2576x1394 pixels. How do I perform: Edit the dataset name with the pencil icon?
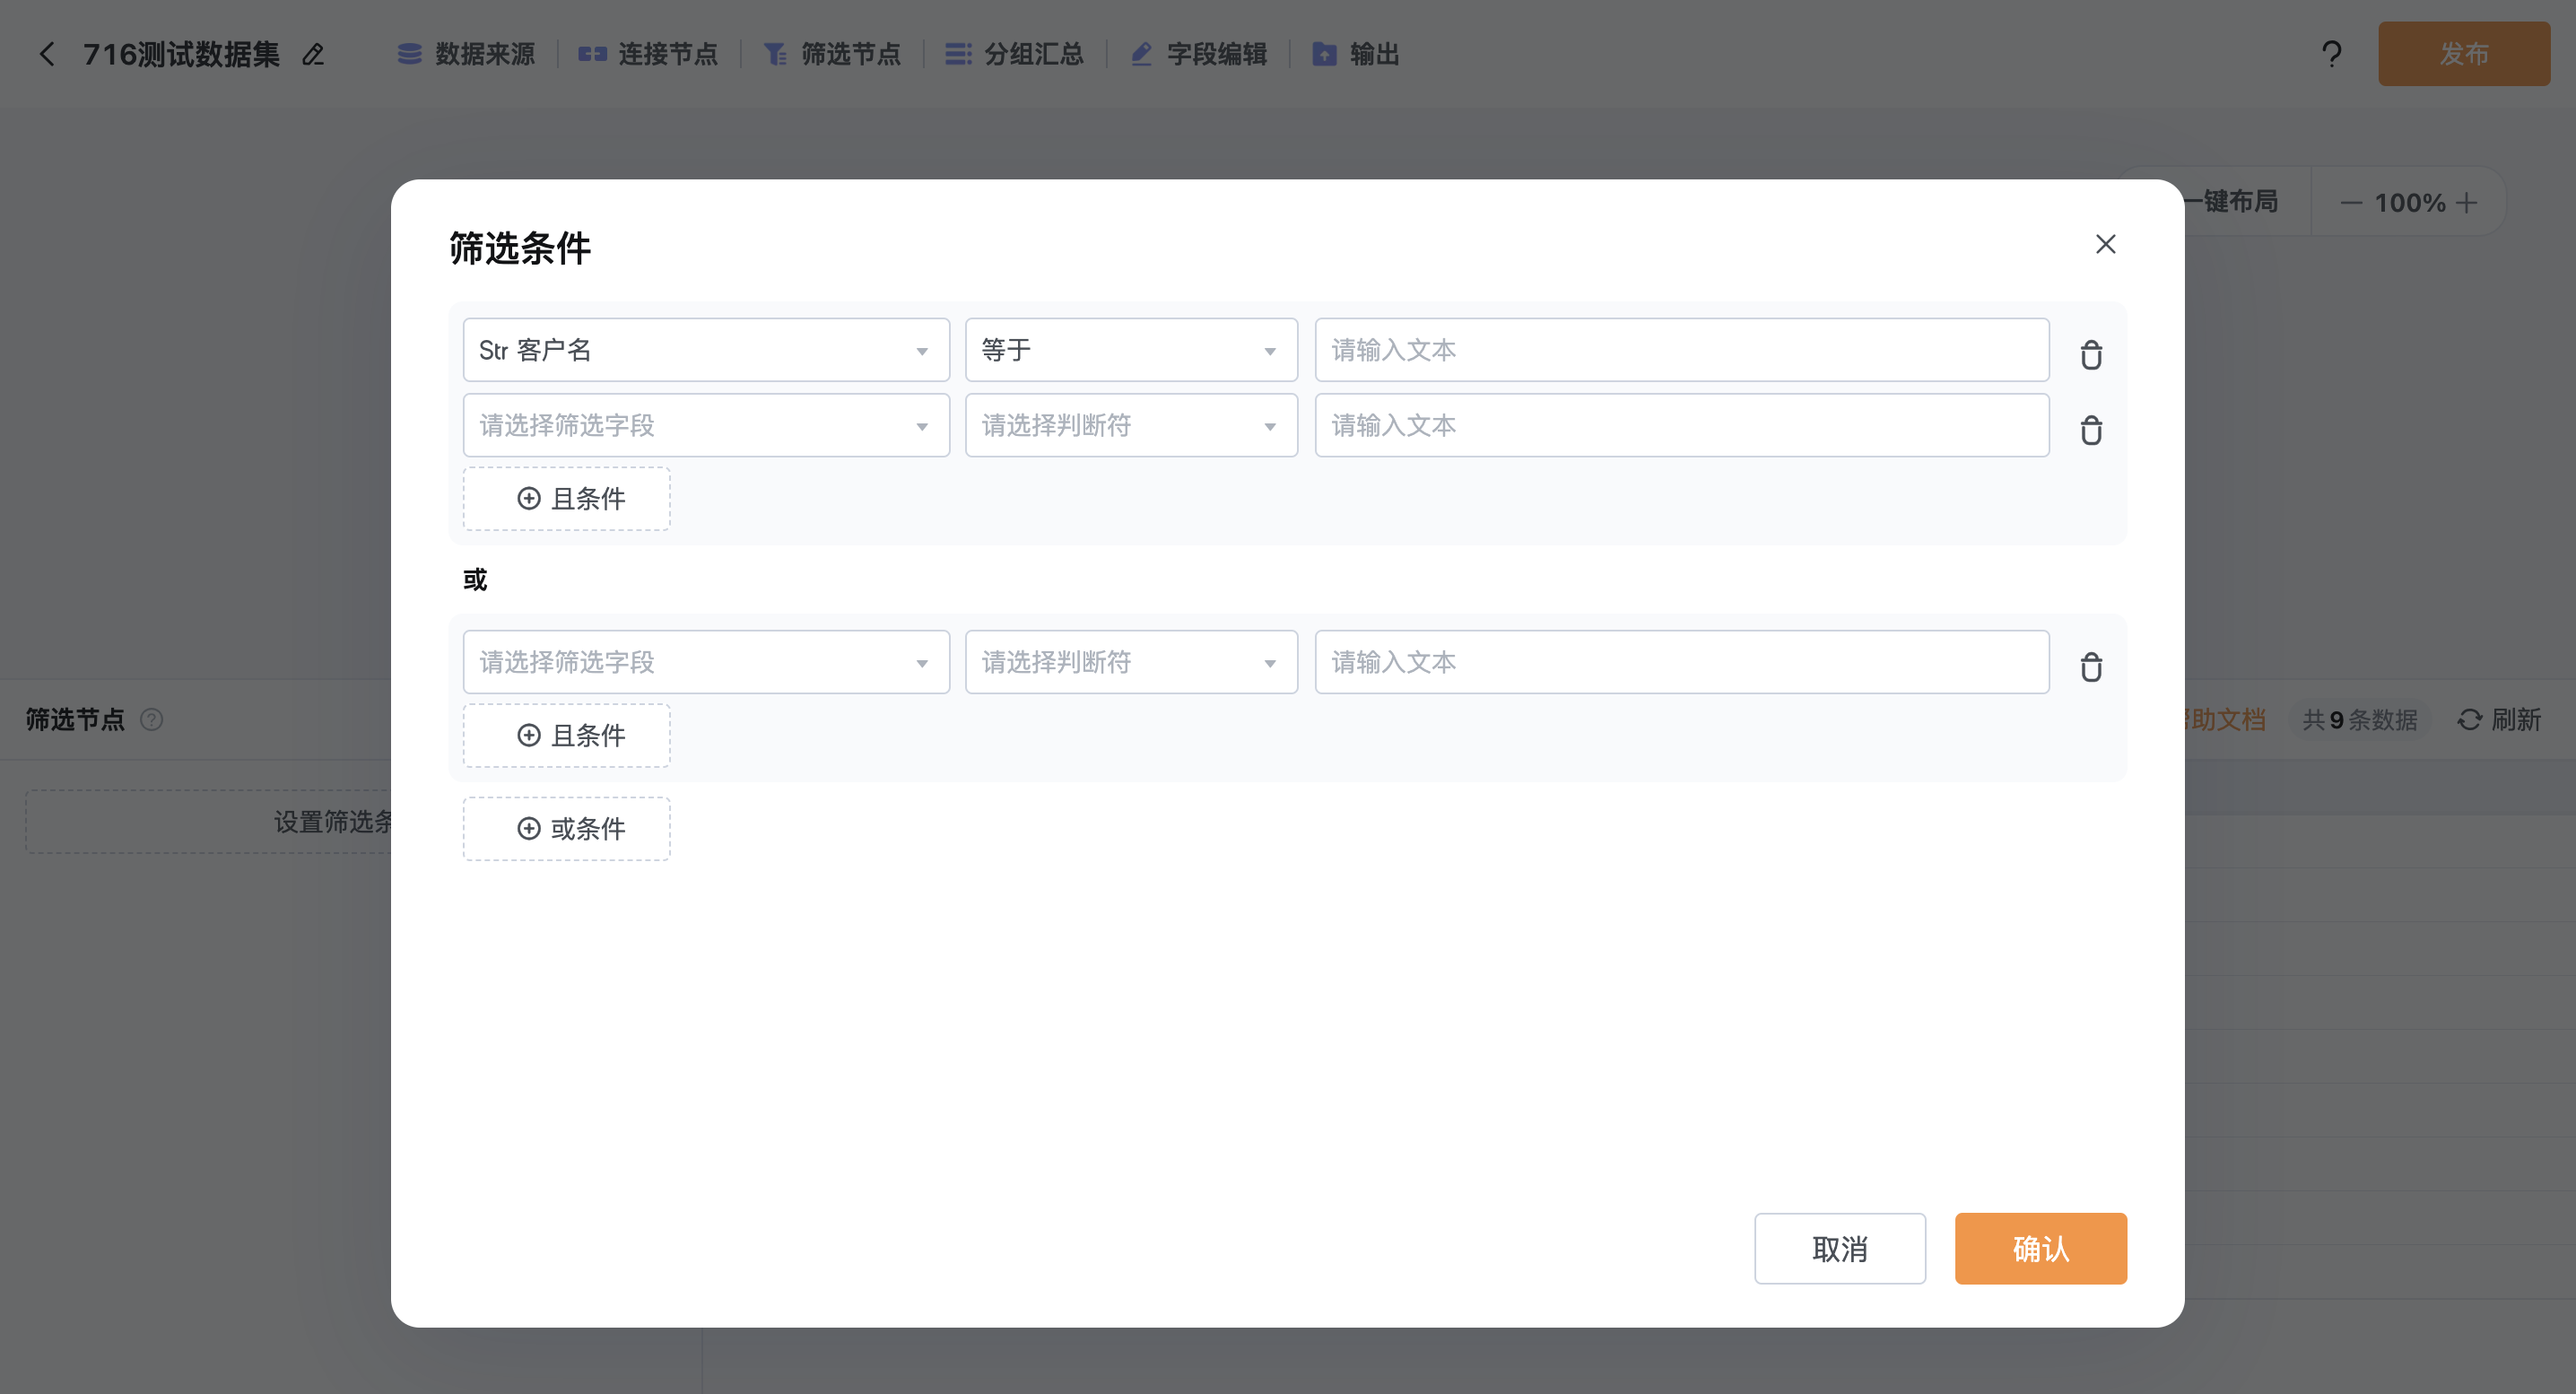click(x=313, y=54)
